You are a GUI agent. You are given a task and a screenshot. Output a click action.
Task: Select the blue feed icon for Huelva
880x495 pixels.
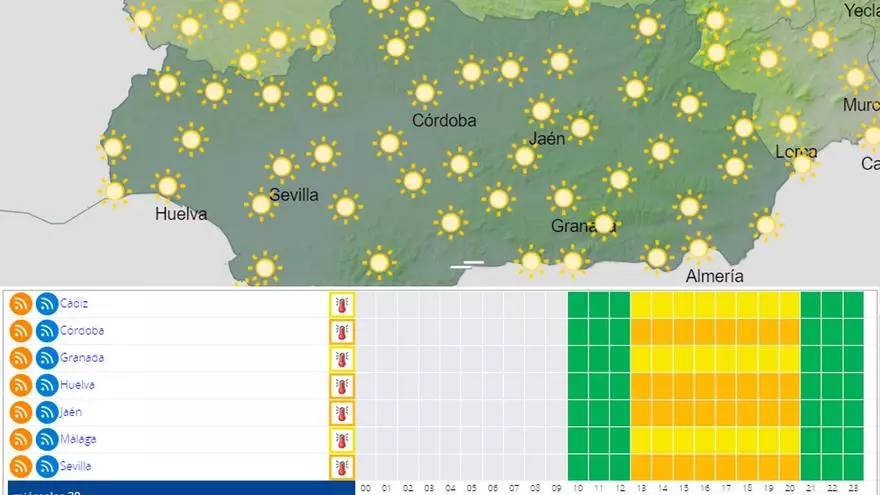coord(46,385)
